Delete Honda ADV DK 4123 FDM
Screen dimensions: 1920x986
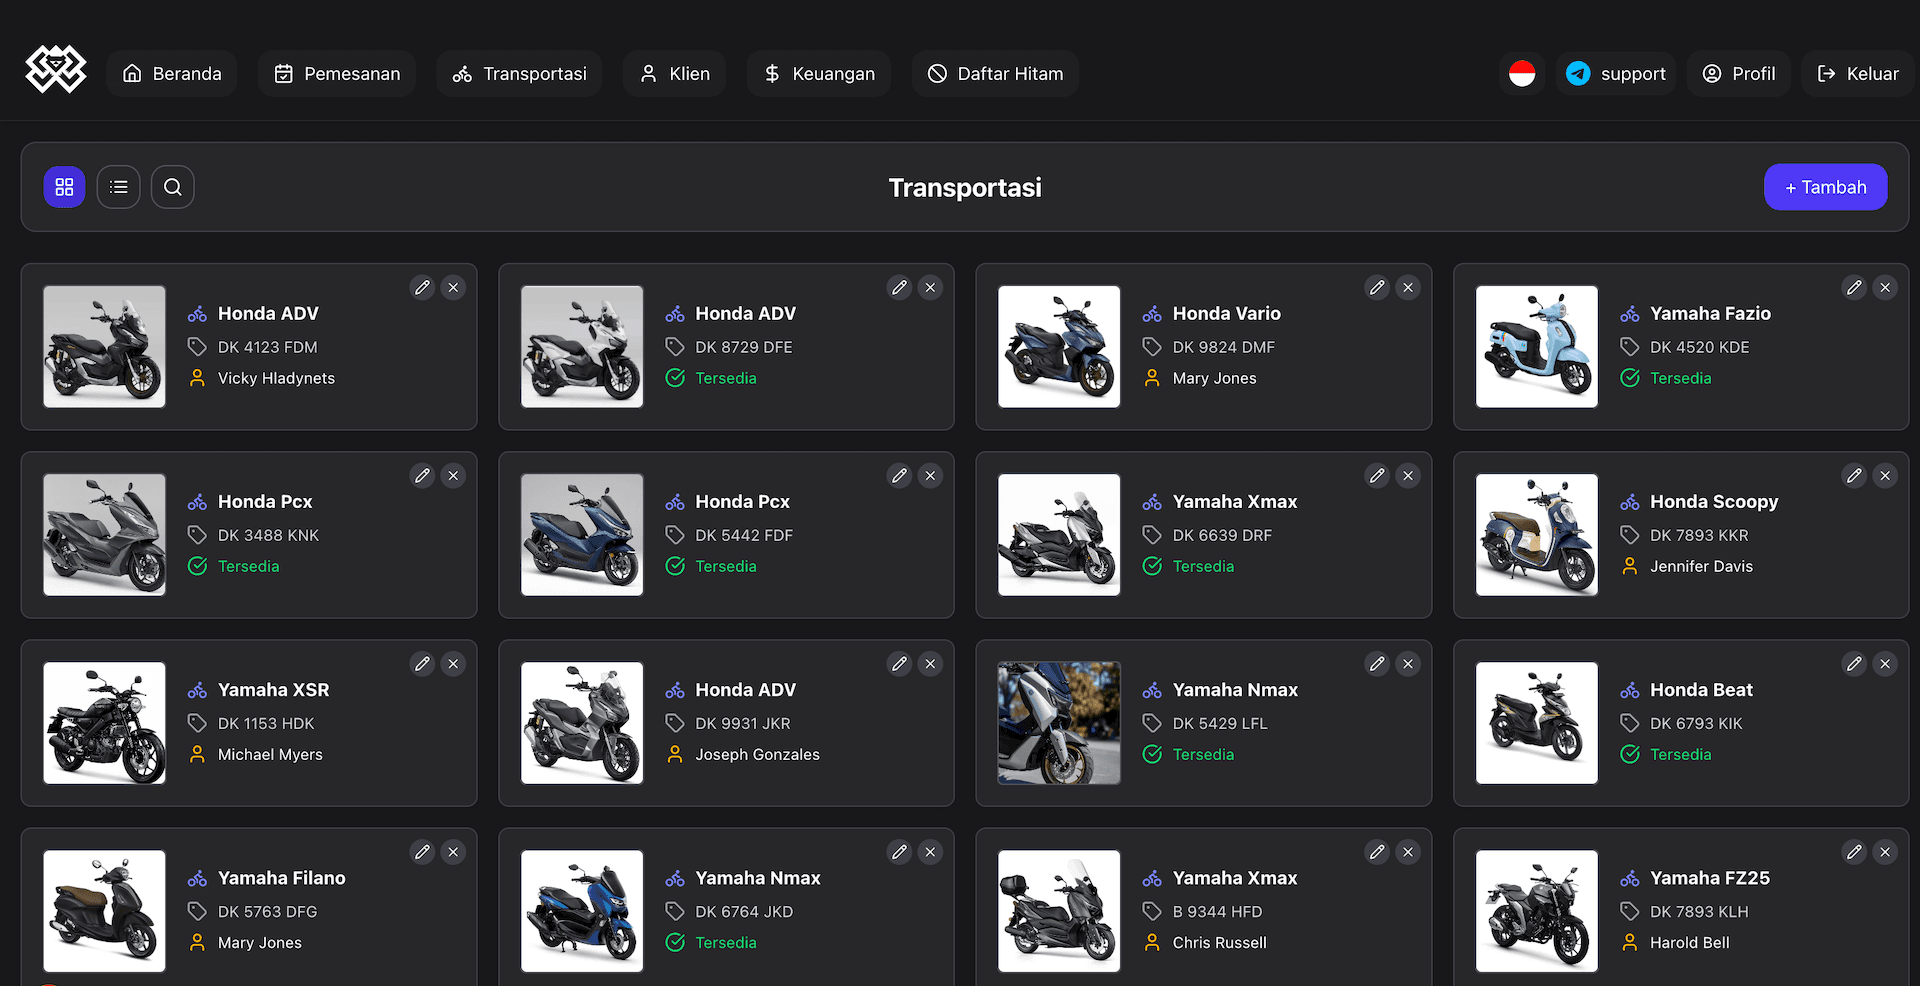tap(454, 288)
